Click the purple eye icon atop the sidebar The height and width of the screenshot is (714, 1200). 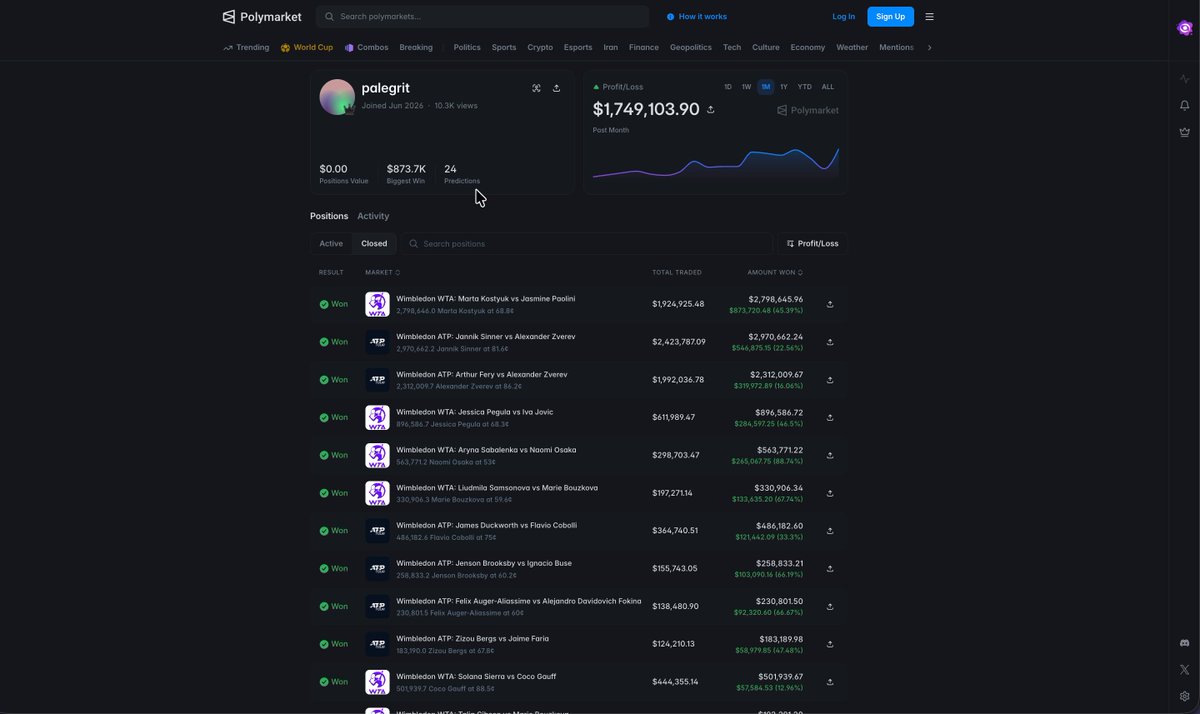click(x=1185, y=28)
